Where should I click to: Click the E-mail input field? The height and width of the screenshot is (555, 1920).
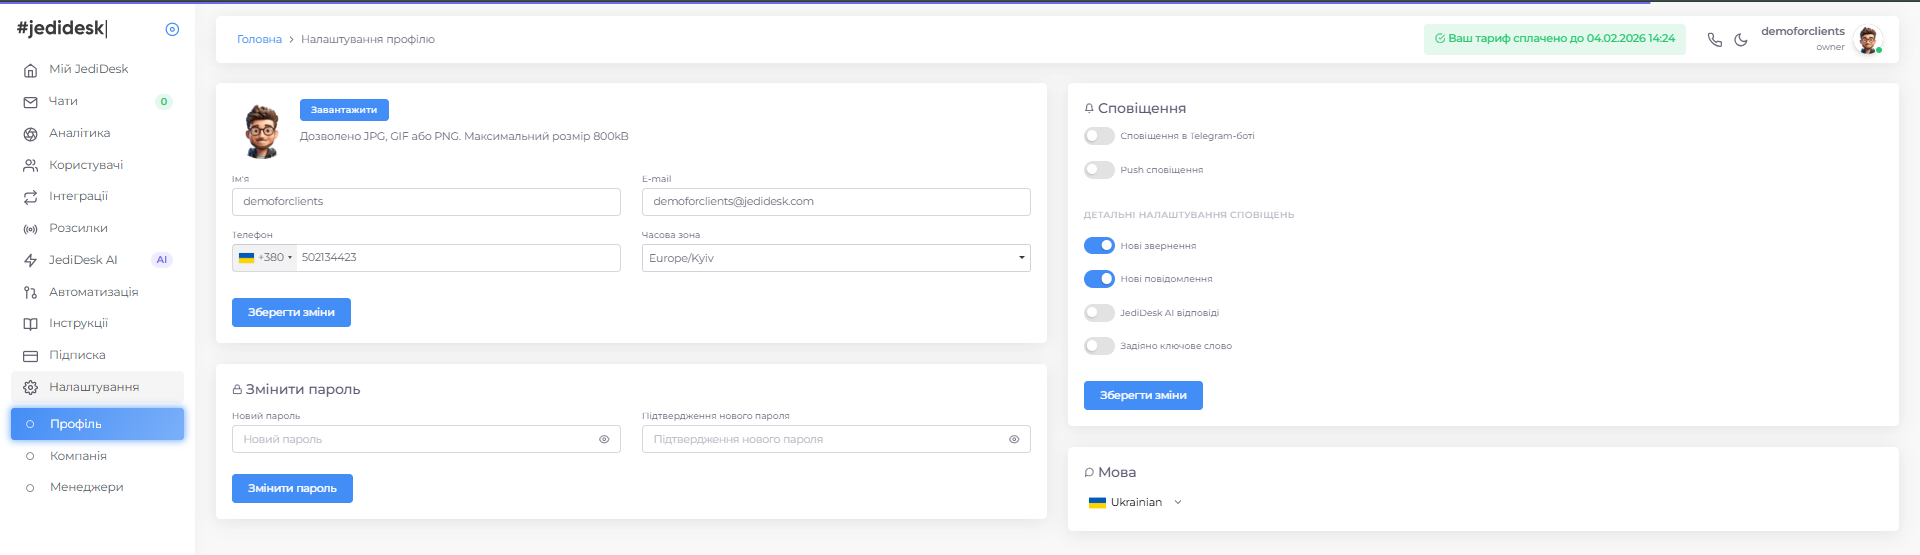(835, 202)
